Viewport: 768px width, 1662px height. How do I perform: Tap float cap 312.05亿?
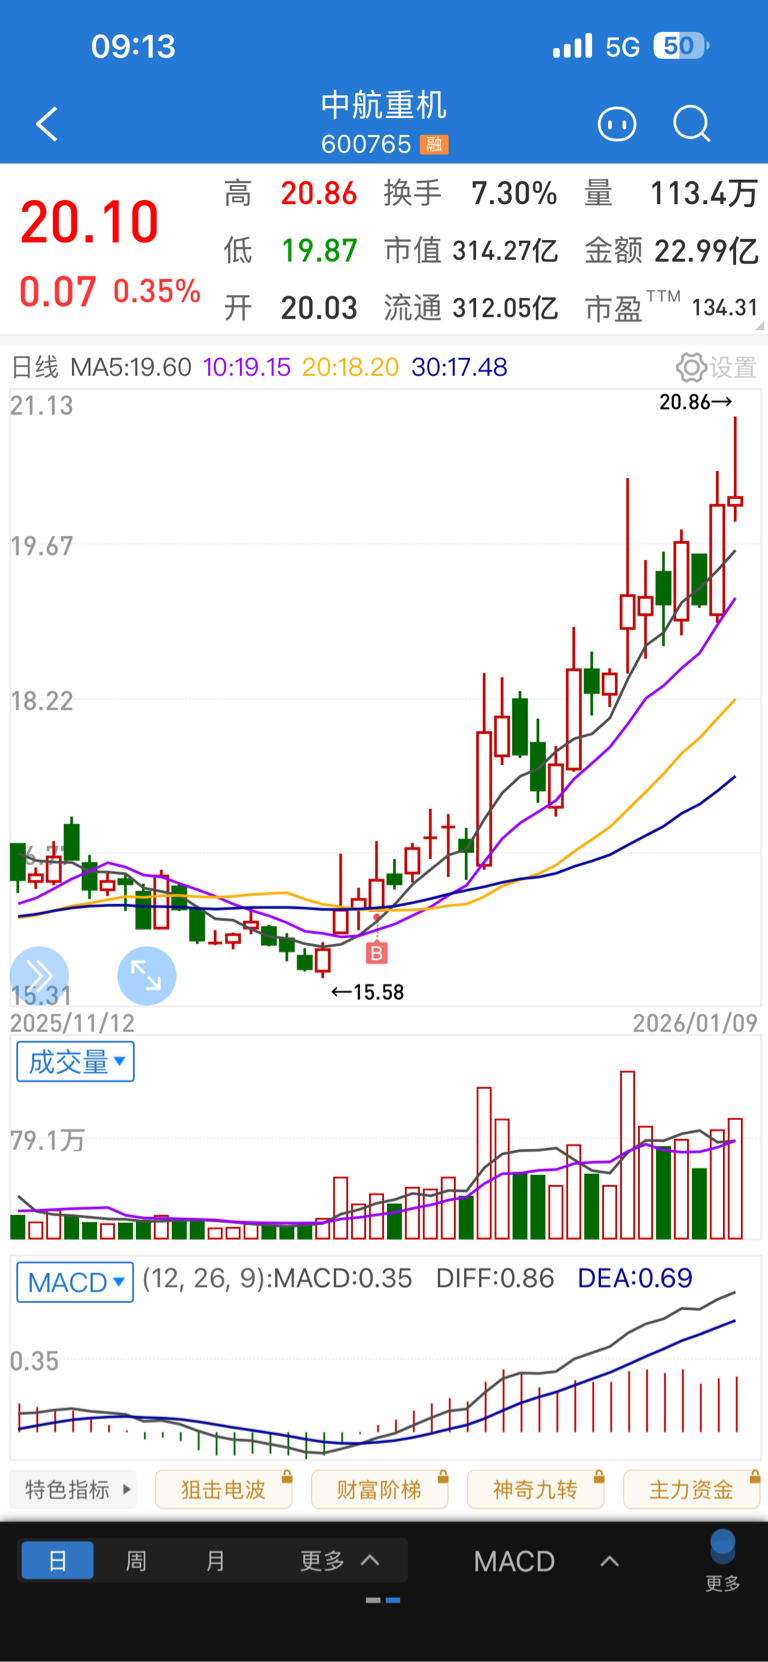pos(505,308)
